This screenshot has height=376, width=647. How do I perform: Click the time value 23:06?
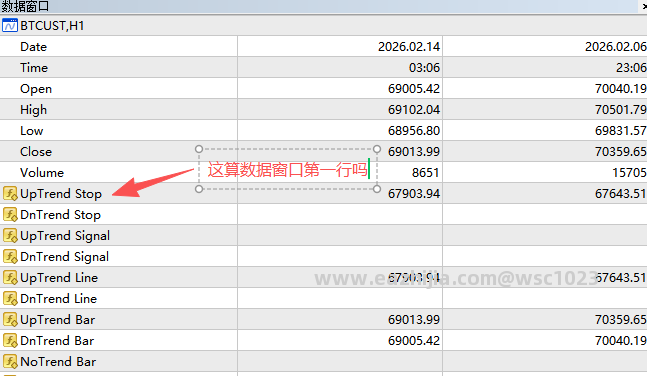click(x=631, y=68)
